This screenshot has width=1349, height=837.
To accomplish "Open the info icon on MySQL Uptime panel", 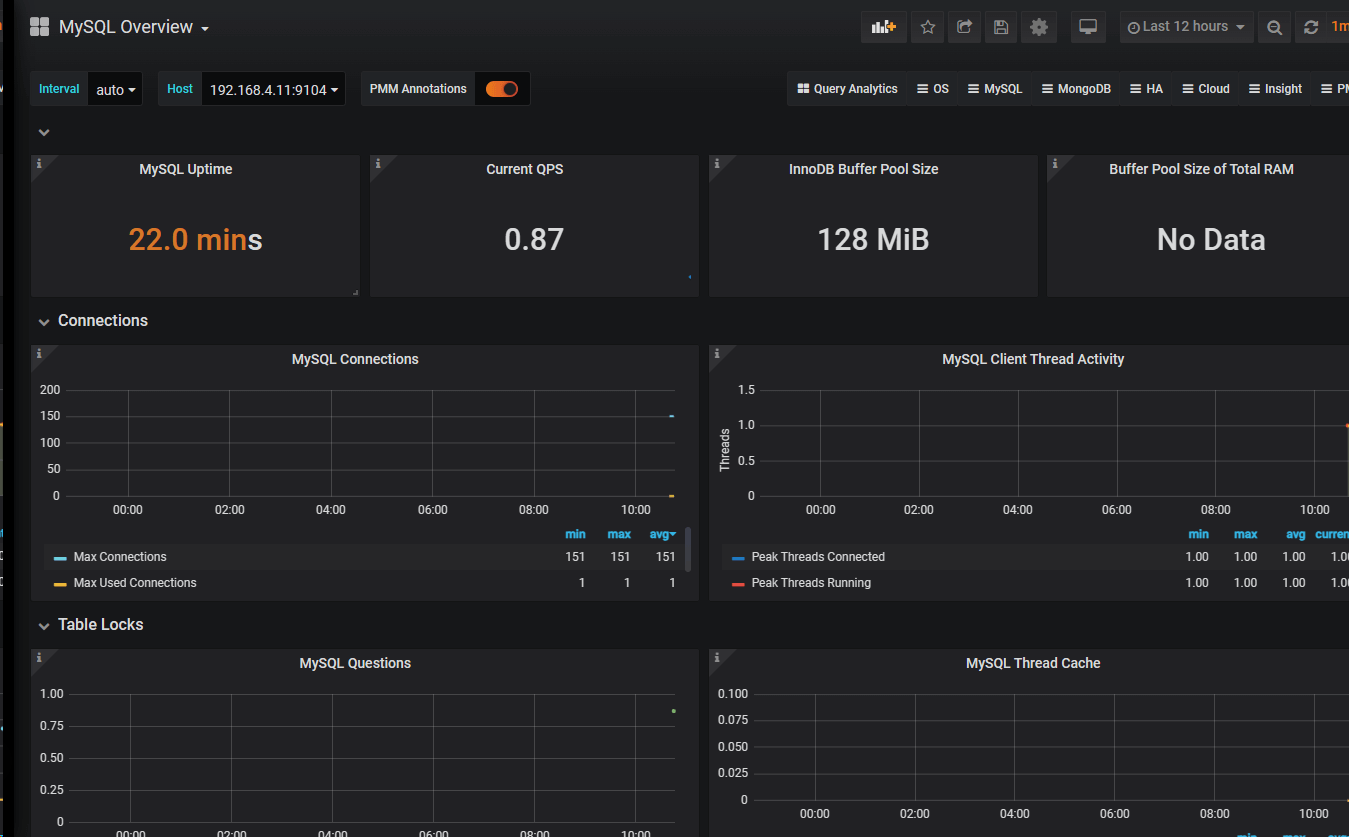I will [39, 163].
